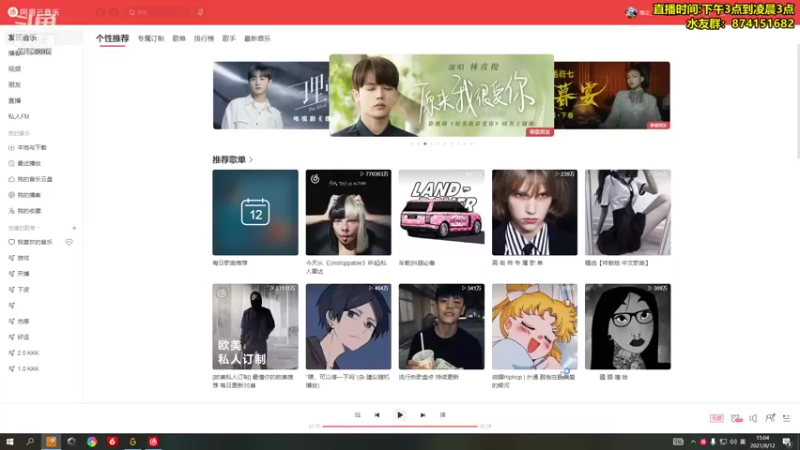This screenshot has width=800, height=450.
Task: Open the 2.0 KKK playlist
Action: pos(23,353)
